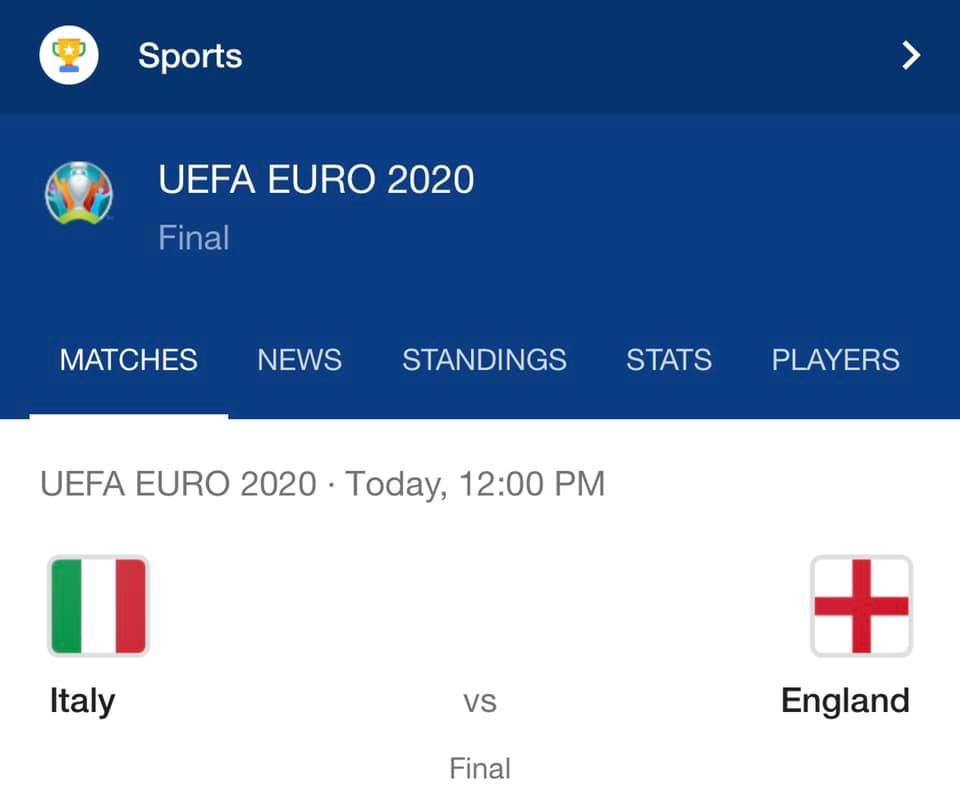Open the STANDINGS tab
960x812 pixels.
pyautogui.click(x=484, y=359)
